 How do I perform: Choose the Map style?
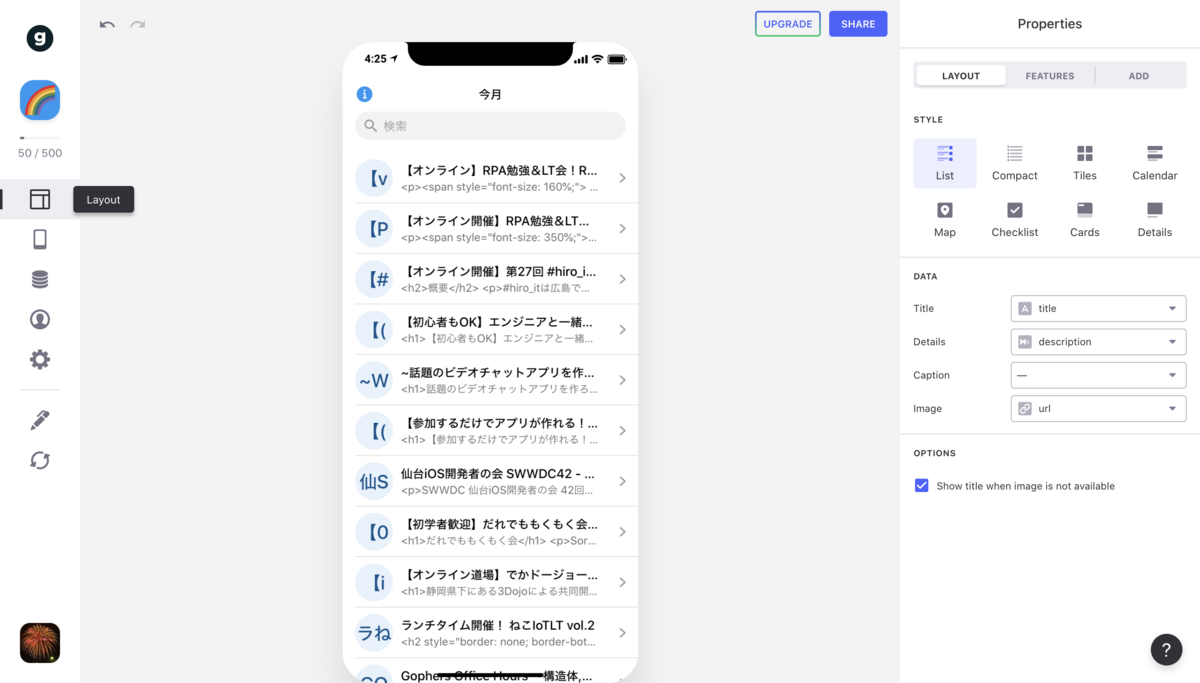pos(945,220)
